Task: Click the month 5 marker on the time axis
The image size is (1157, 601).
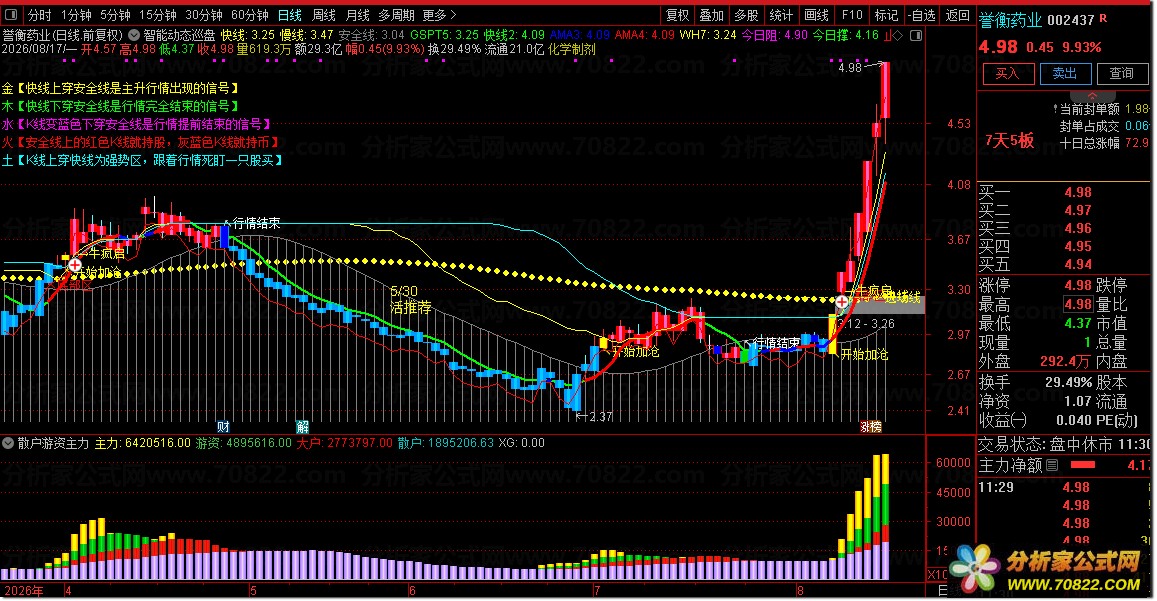Action: (252, 590)
